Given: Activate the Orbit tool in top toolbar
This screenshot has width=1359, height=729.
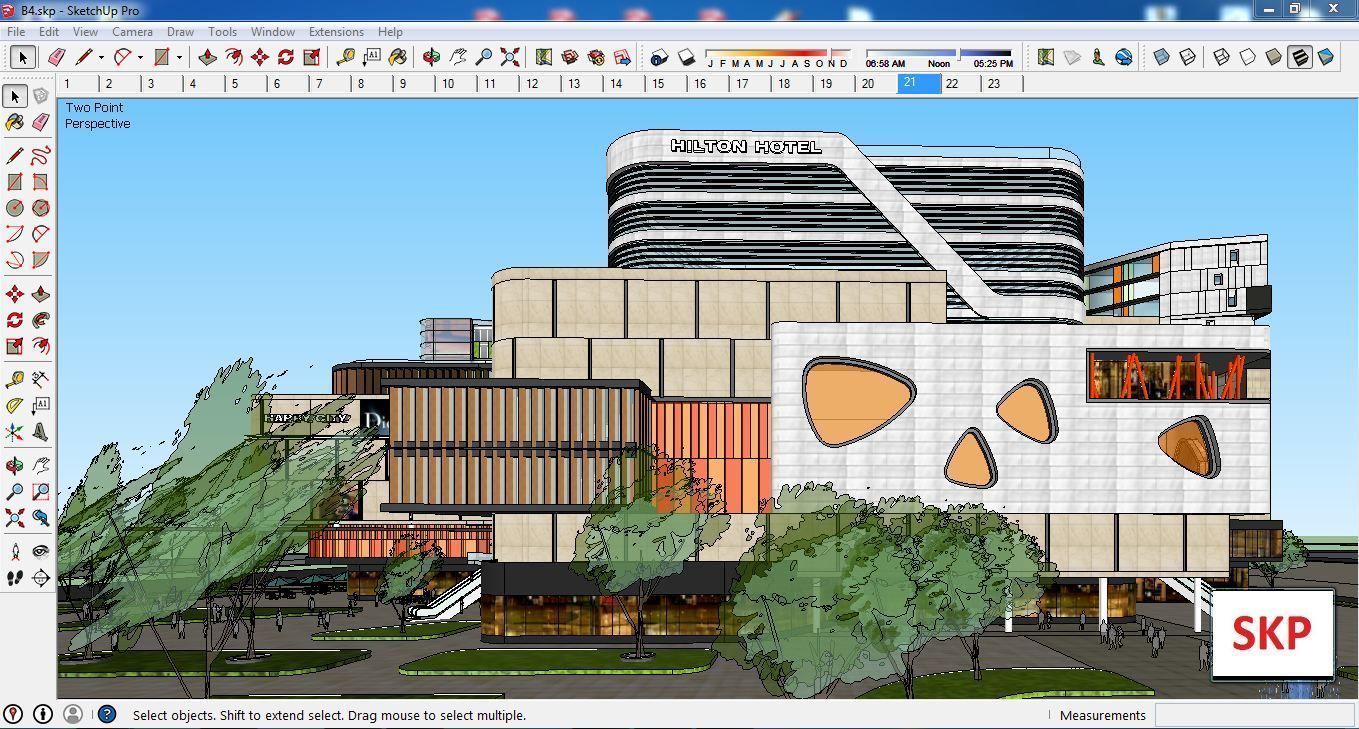Looking at the screenshot, I should click(x=432, y=57).
